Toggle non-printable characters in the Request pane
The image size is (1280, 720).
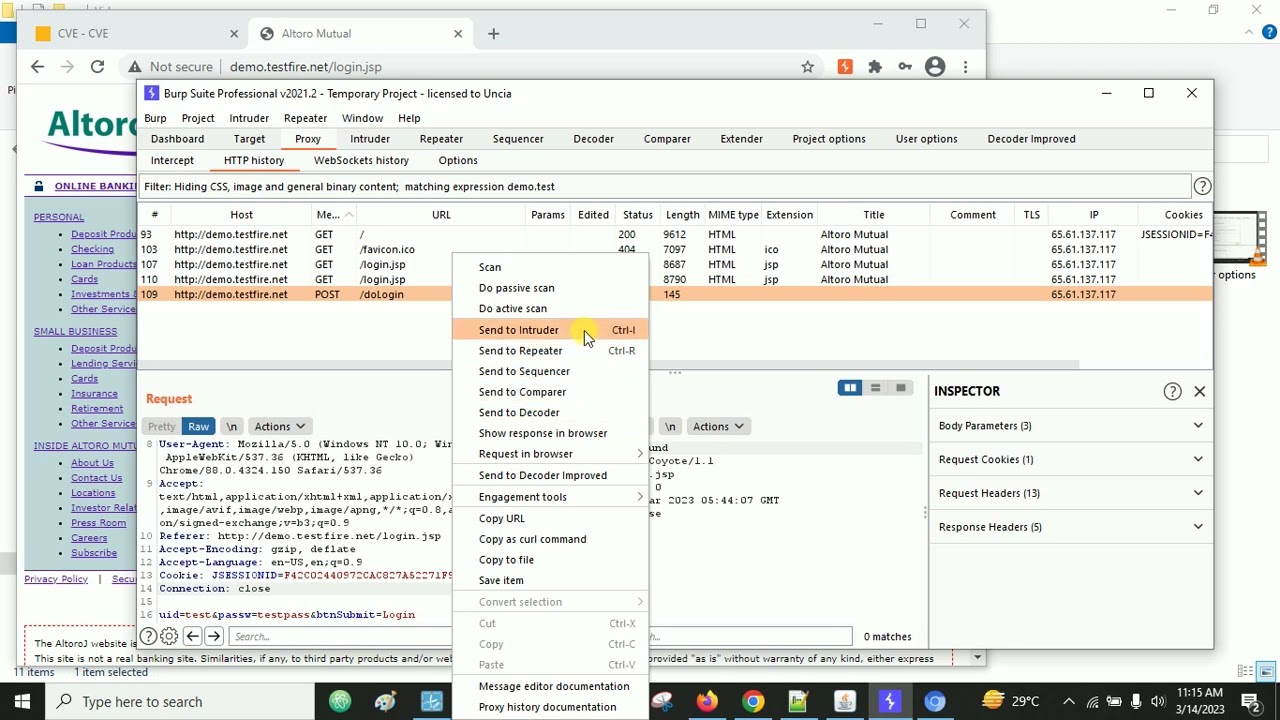231,426
